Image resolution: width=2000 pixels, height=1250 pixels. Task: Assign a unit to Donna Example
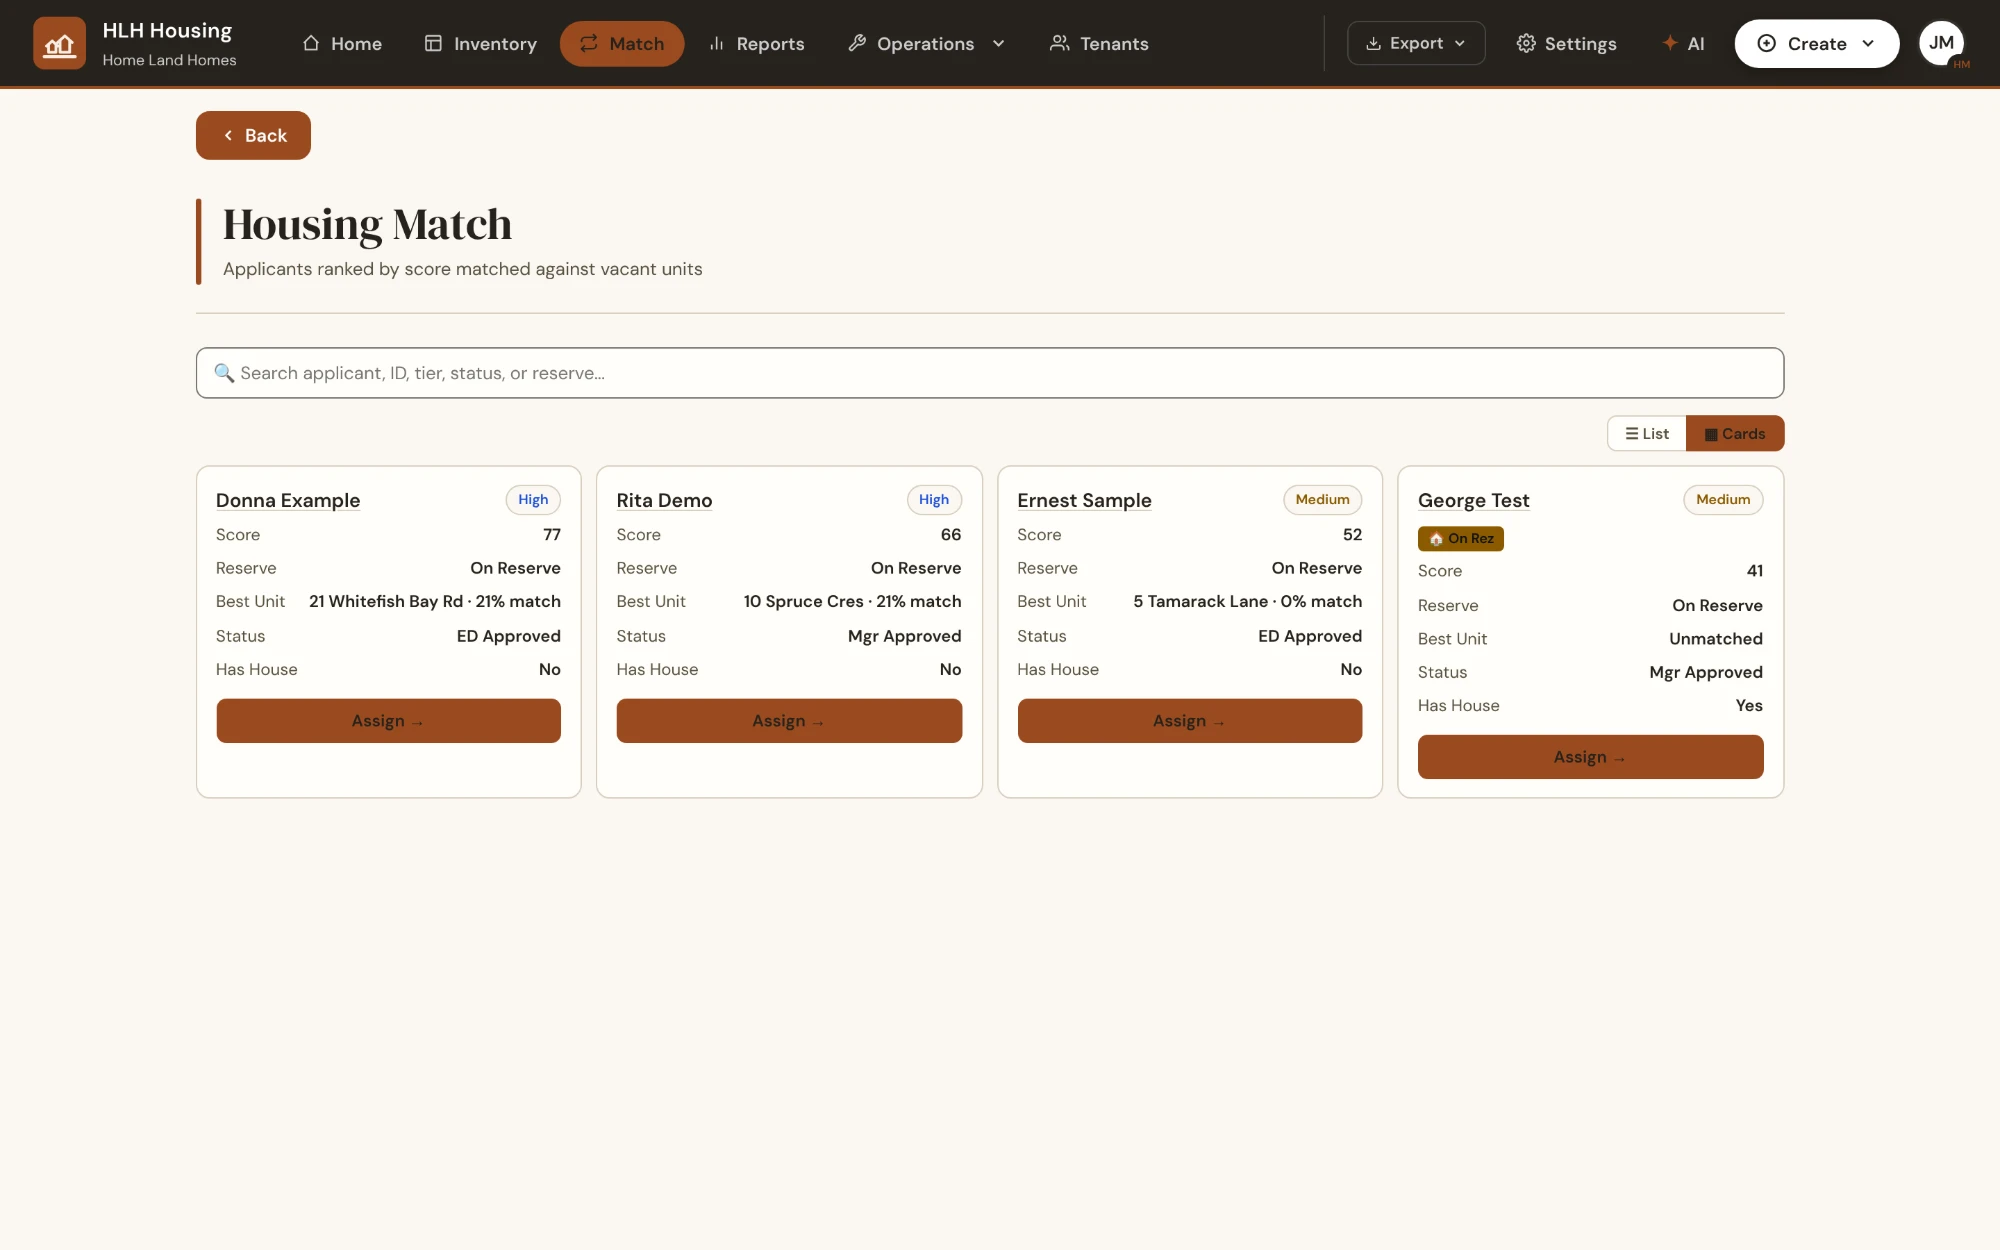pos(388,721)
